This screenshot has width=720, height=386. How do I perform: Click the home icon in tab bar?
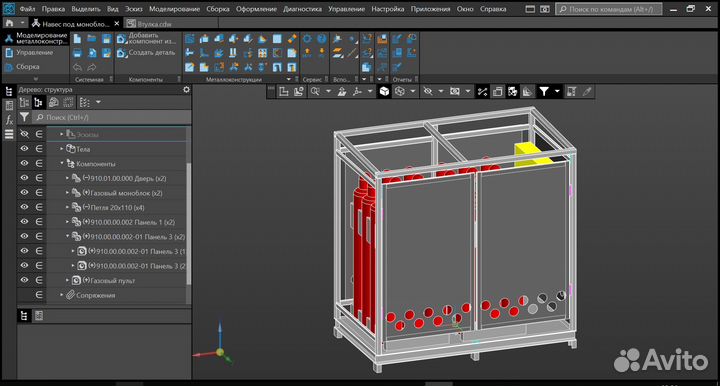pos(10,23)
